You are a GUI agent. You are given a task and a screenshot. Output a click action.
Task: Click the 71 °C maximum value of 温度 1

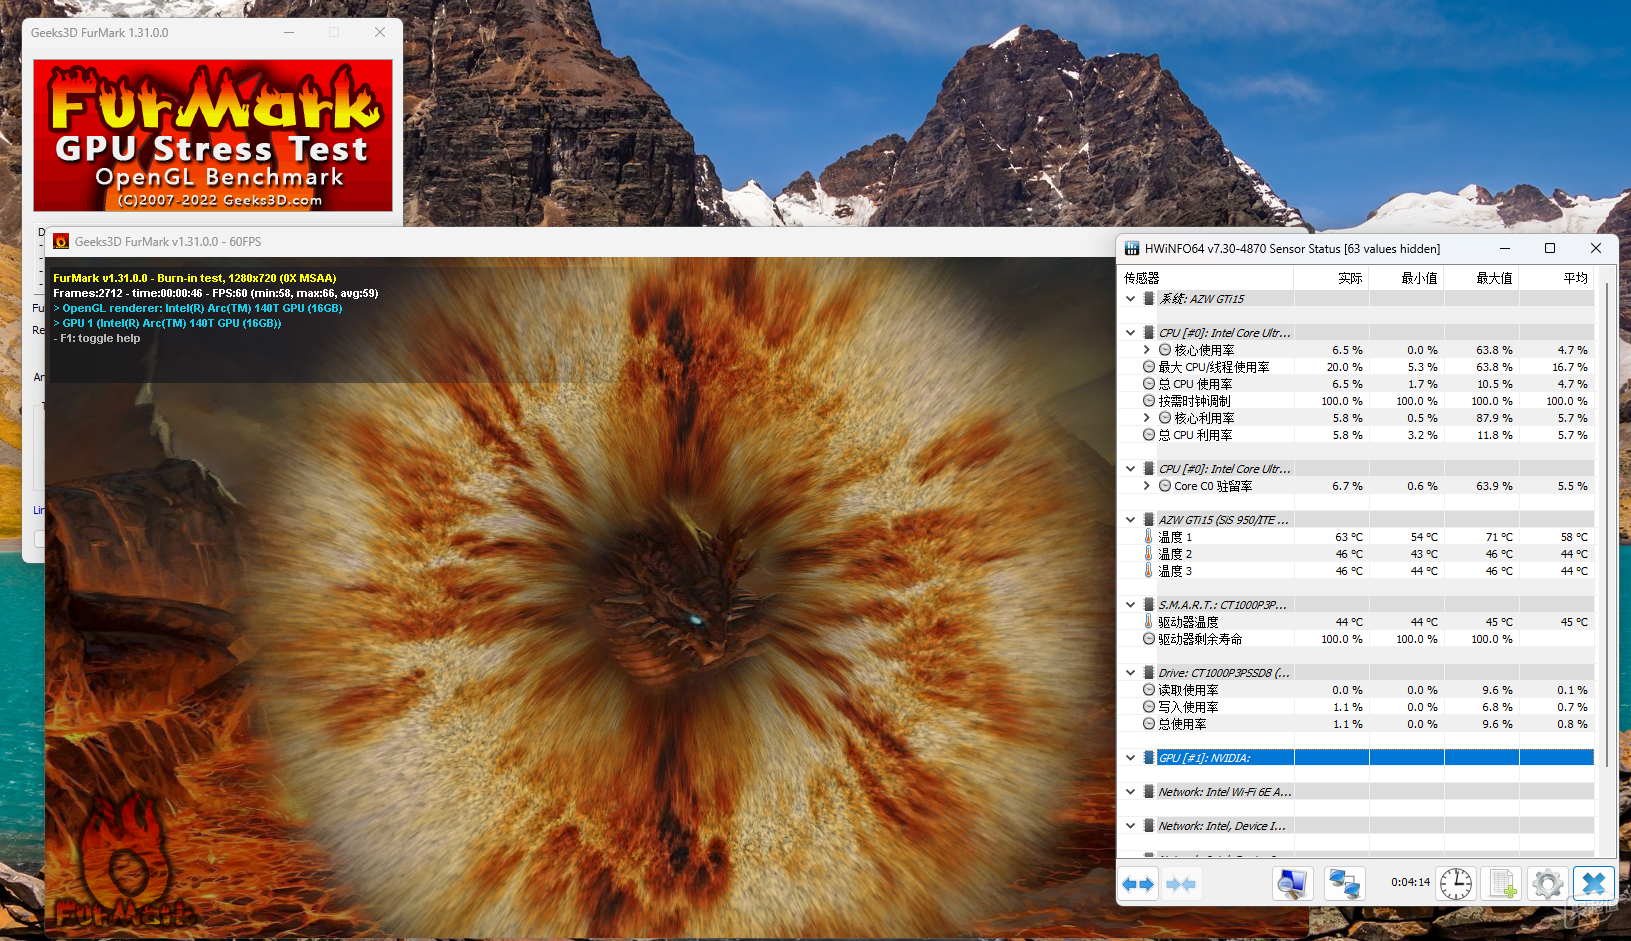pyautogui.click(x=1499, y=537)
